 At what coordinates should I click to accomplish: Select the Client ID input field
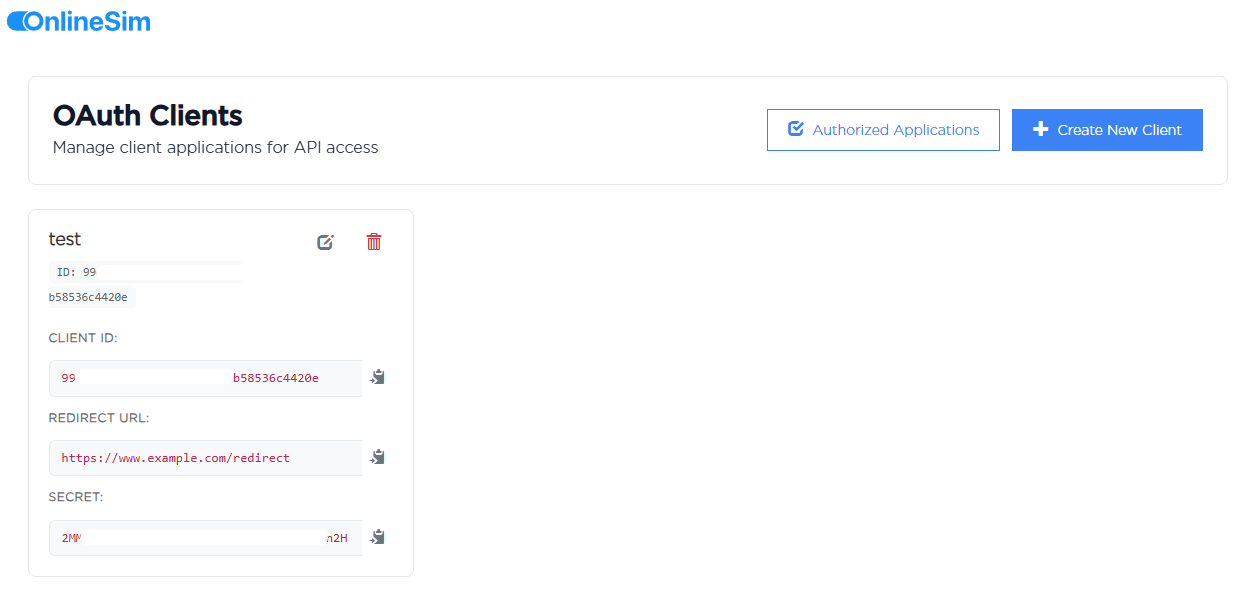click(205, 378)
